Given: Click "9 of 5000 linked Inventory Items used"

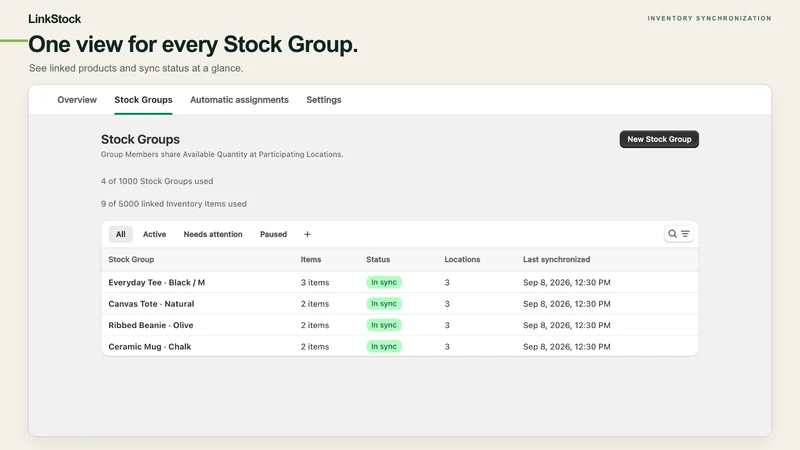Looking at the screenshot, I should (173, 204).
